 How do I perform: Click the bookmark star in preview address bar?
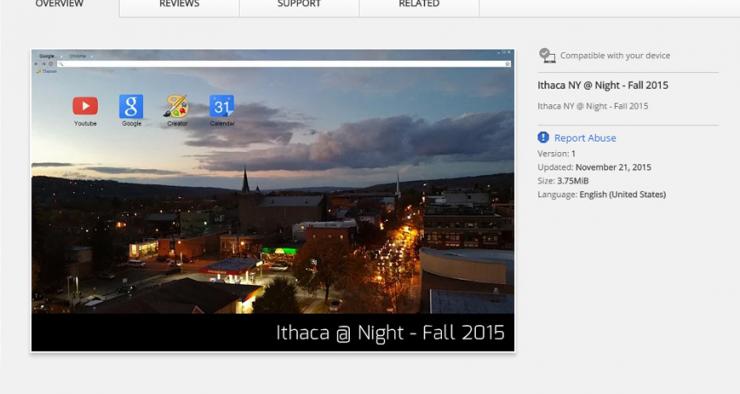(508, 64)
